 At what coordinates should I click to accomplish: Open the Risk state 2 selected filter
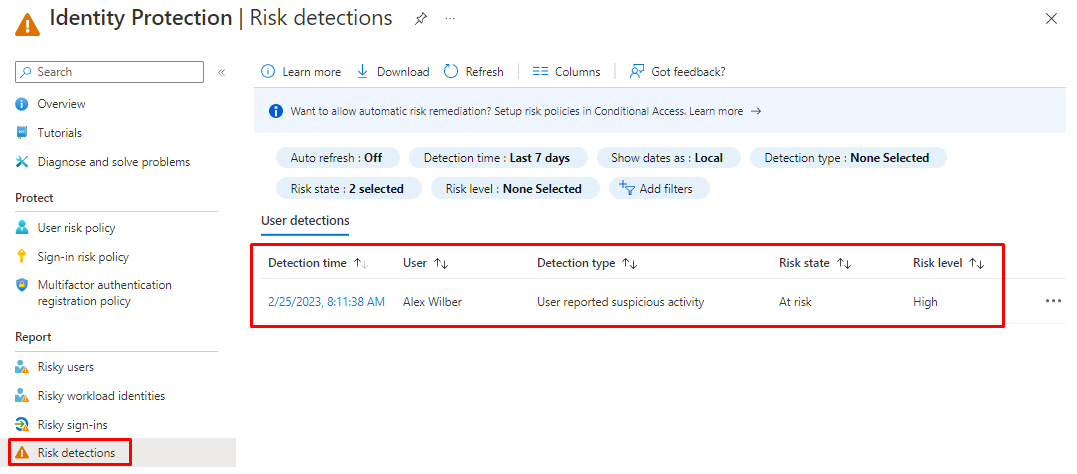(346, 189)
